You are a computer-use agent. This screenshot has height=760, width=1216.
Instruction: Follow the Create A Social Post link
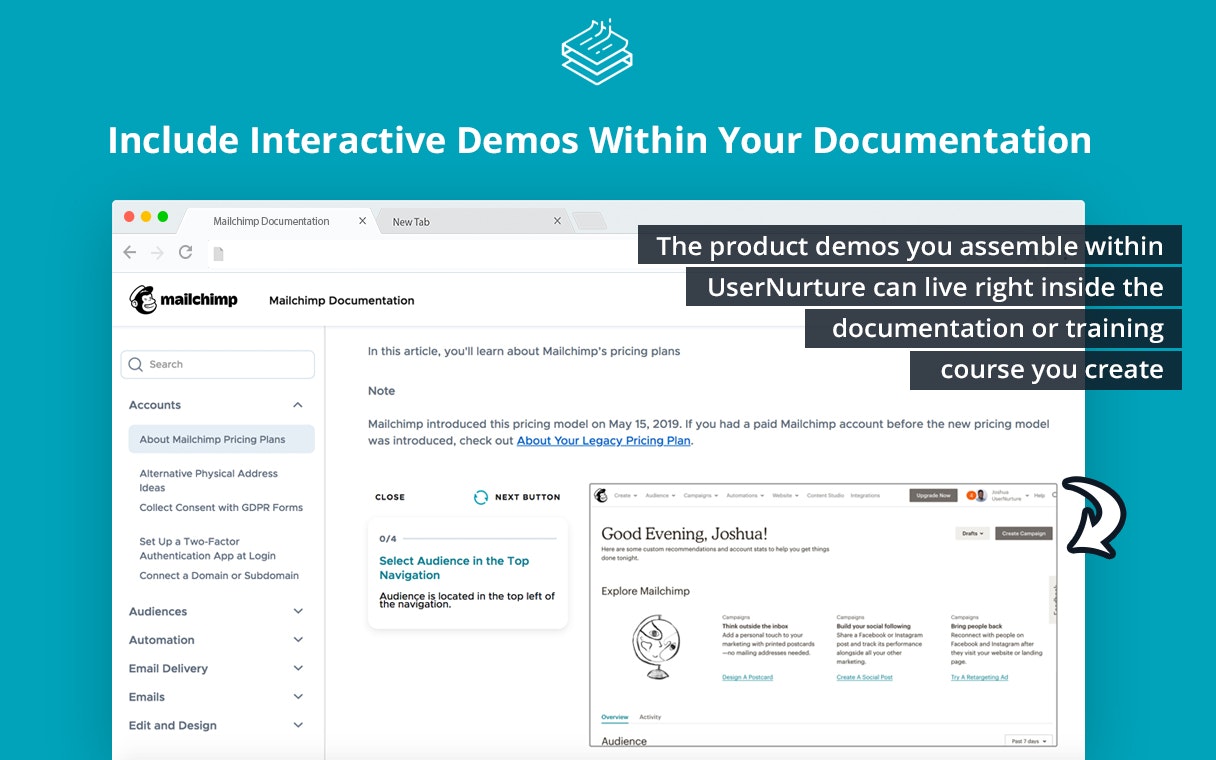pos(864,677)
